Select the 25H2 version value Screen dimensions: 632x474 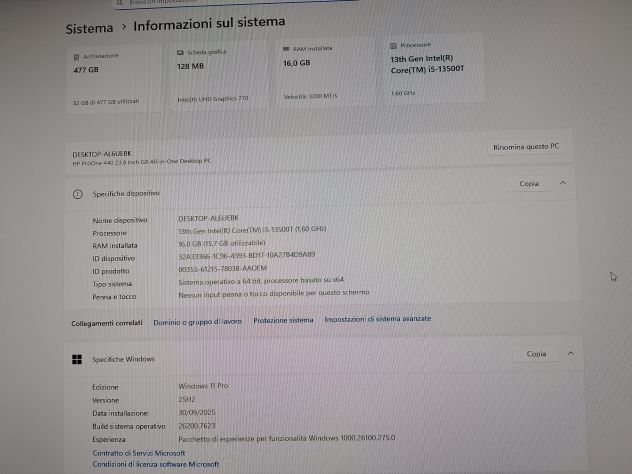(187, 399)
